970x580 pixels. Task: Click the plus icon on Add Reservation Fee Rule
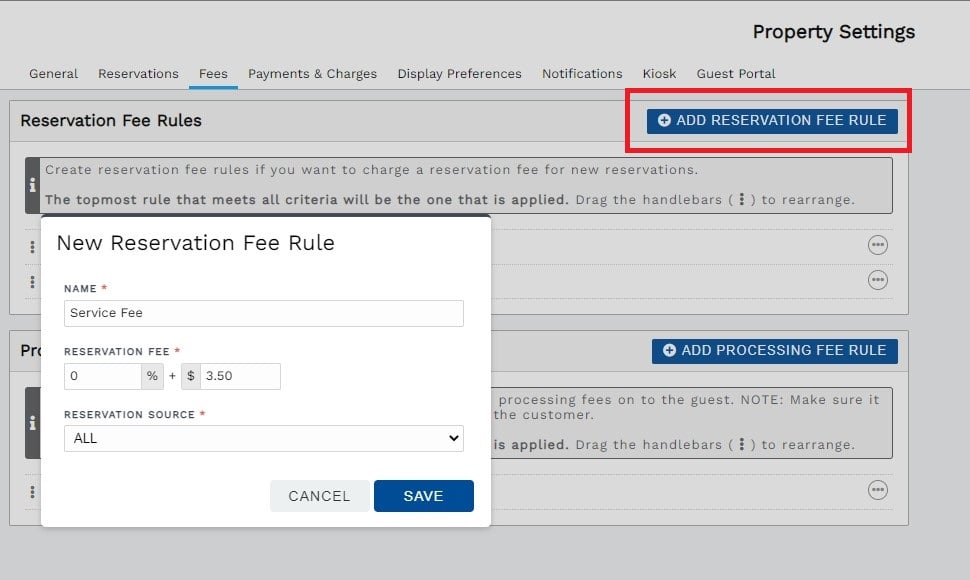666,120
